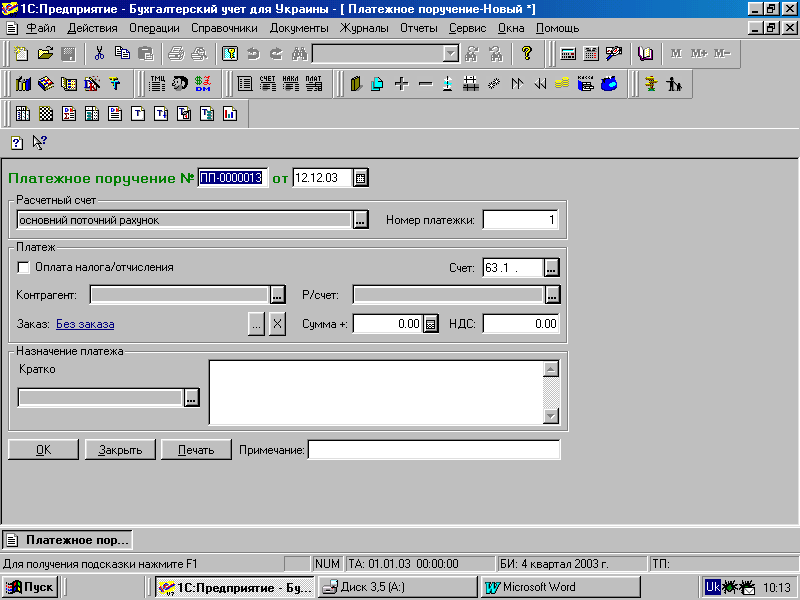Switch to Диск 3,5 (A:) taskbar window
This screenshot has height=600, width=800.
(396, 587)
